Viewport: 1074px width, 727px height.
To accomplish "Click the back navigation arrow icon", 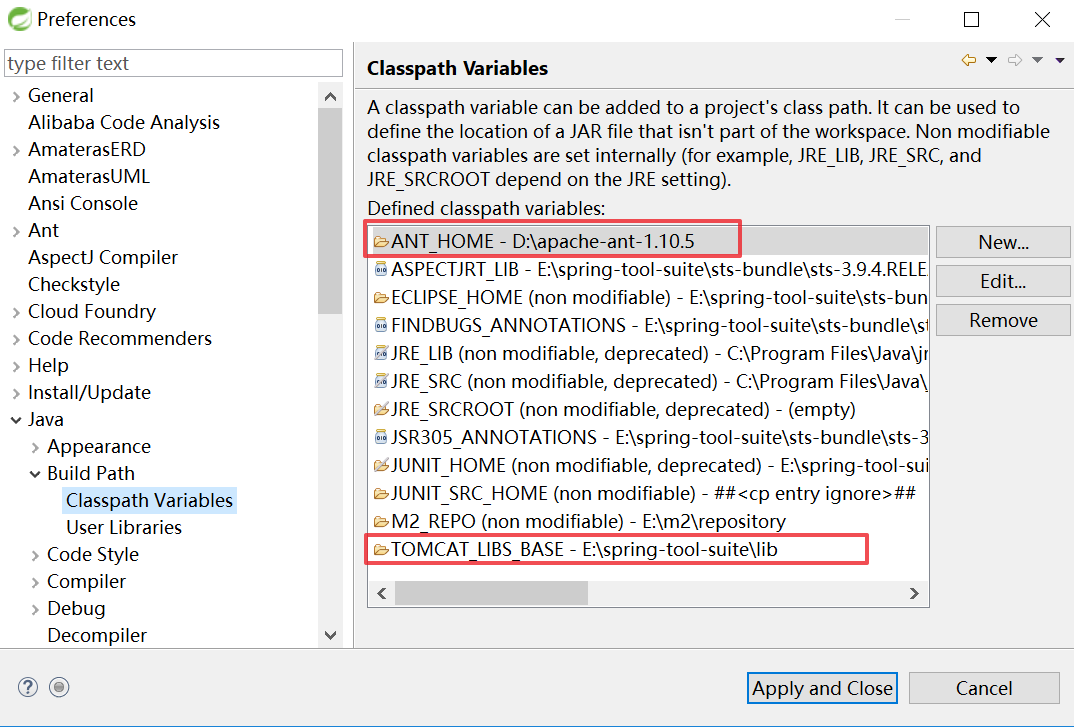I will (968, 60).
